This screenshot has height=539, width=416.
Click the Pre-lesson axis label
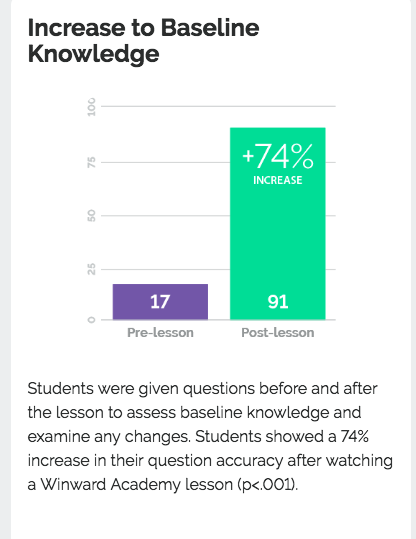click(x=160, y=333)
